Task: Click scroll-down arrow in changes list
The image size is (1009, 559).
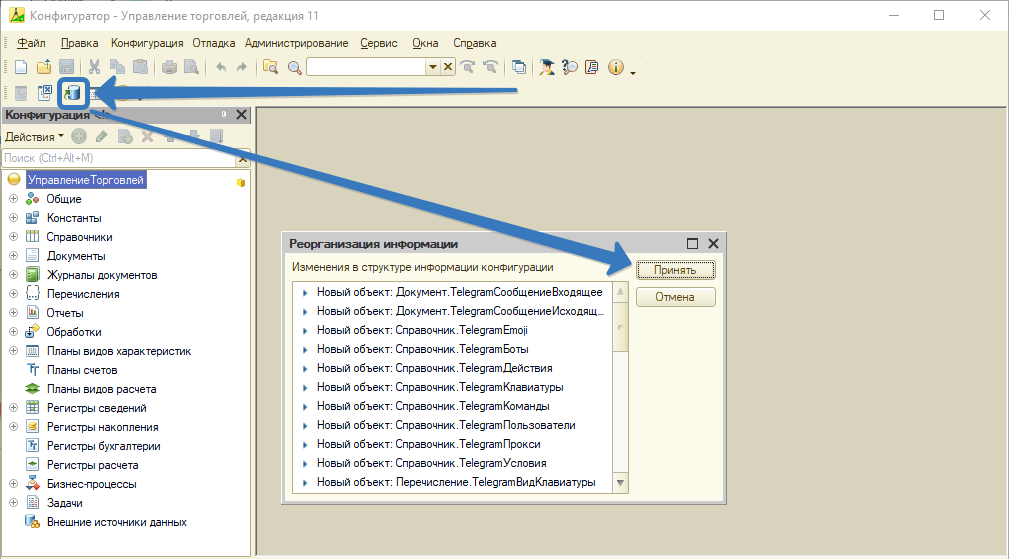Action: coord(620,483)
